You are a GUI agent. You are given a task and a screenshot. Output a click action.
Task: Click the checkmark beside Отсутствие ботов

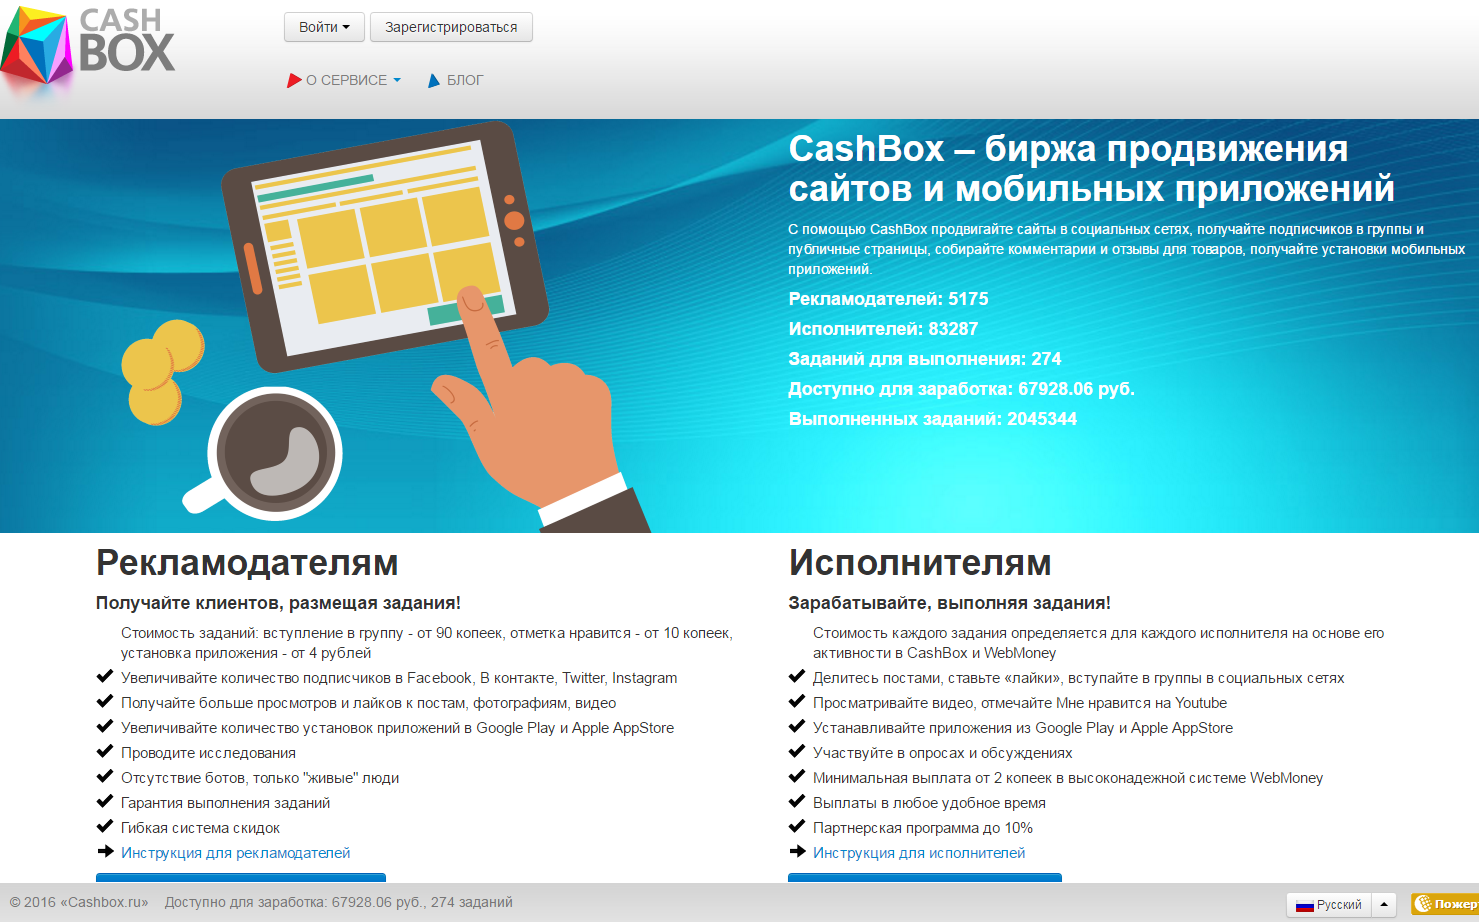[x=105, y=776]
